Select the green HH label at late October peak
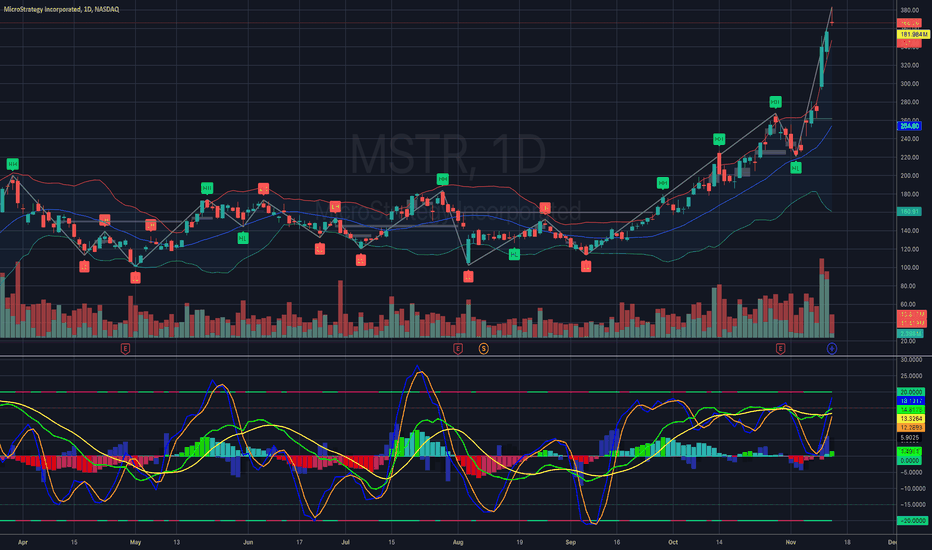 tap(775, 102)
